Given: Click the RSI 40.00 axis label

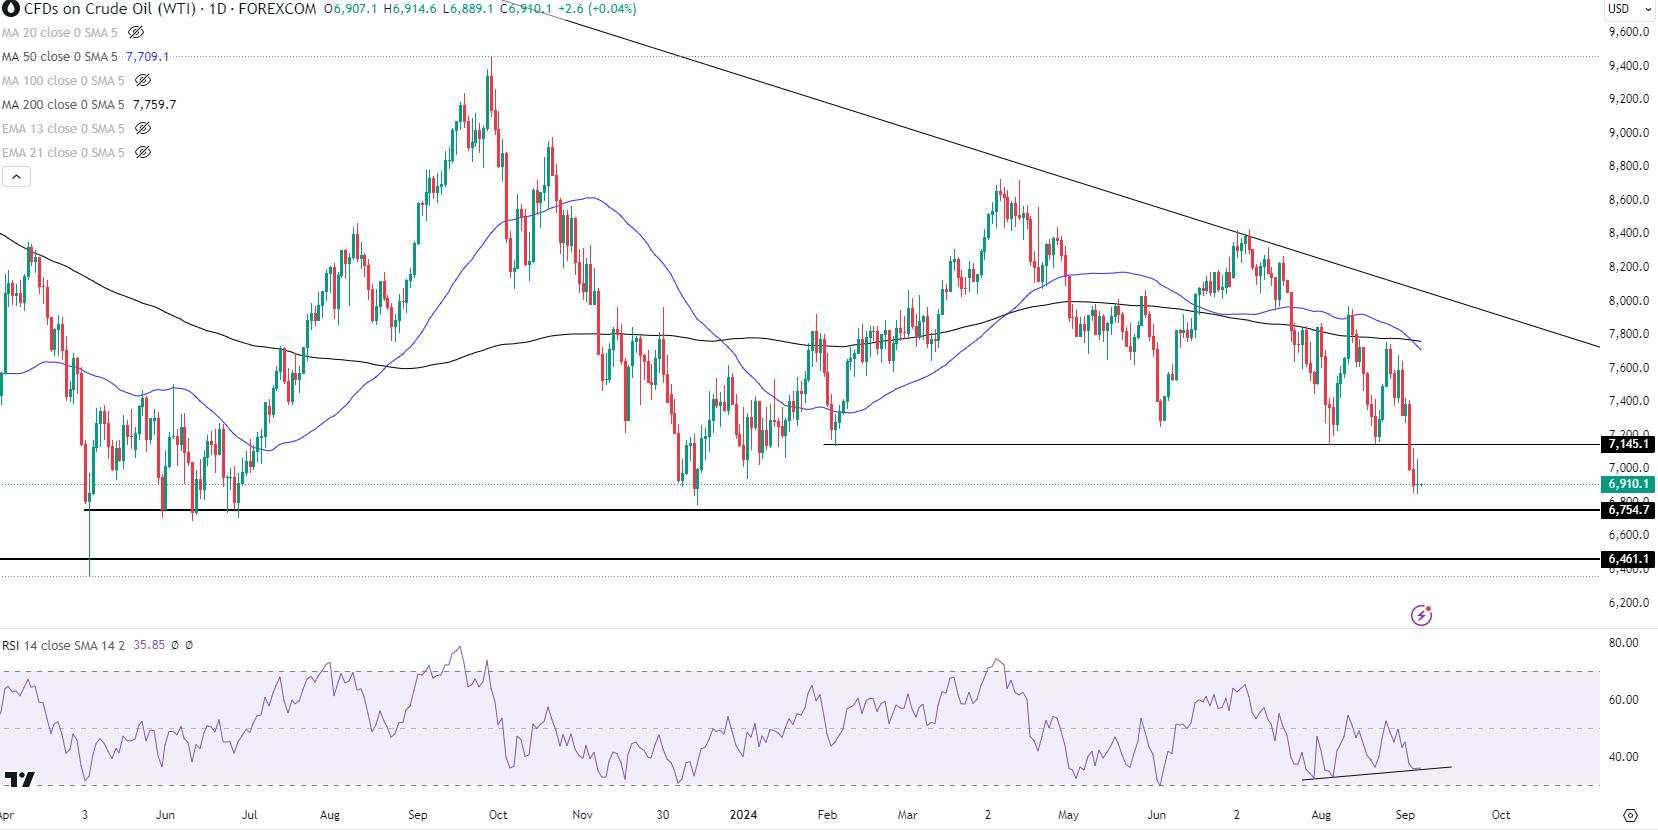Looking at the screenshot, I should click(1624, 757).
